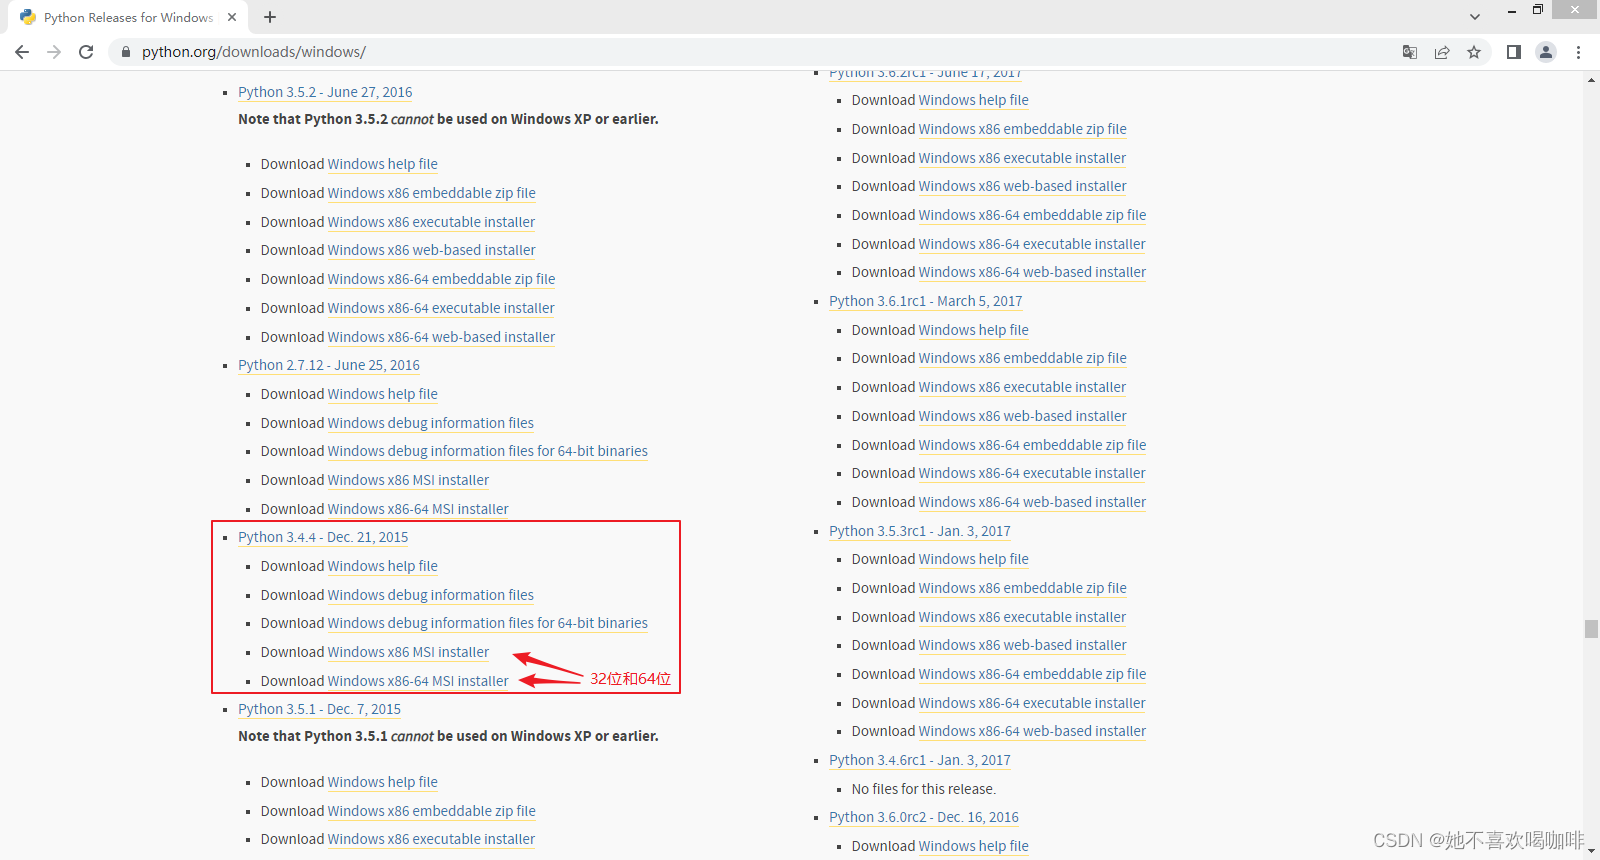The height and width of the screenshot is (860, 1600).
Task: Open Chrome three-dot menu
Action: point(1578,52)
